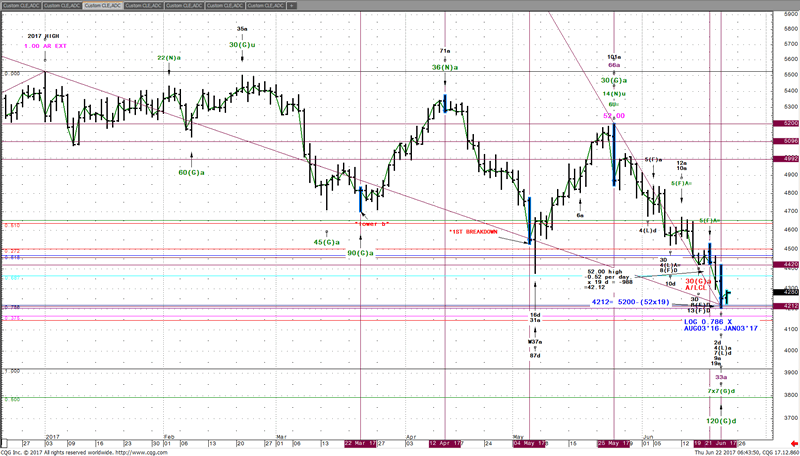Click the '2017 HIGH' annotation
Image resolution: width=800 pixels, height=456 pixels.
coord(44,37)
